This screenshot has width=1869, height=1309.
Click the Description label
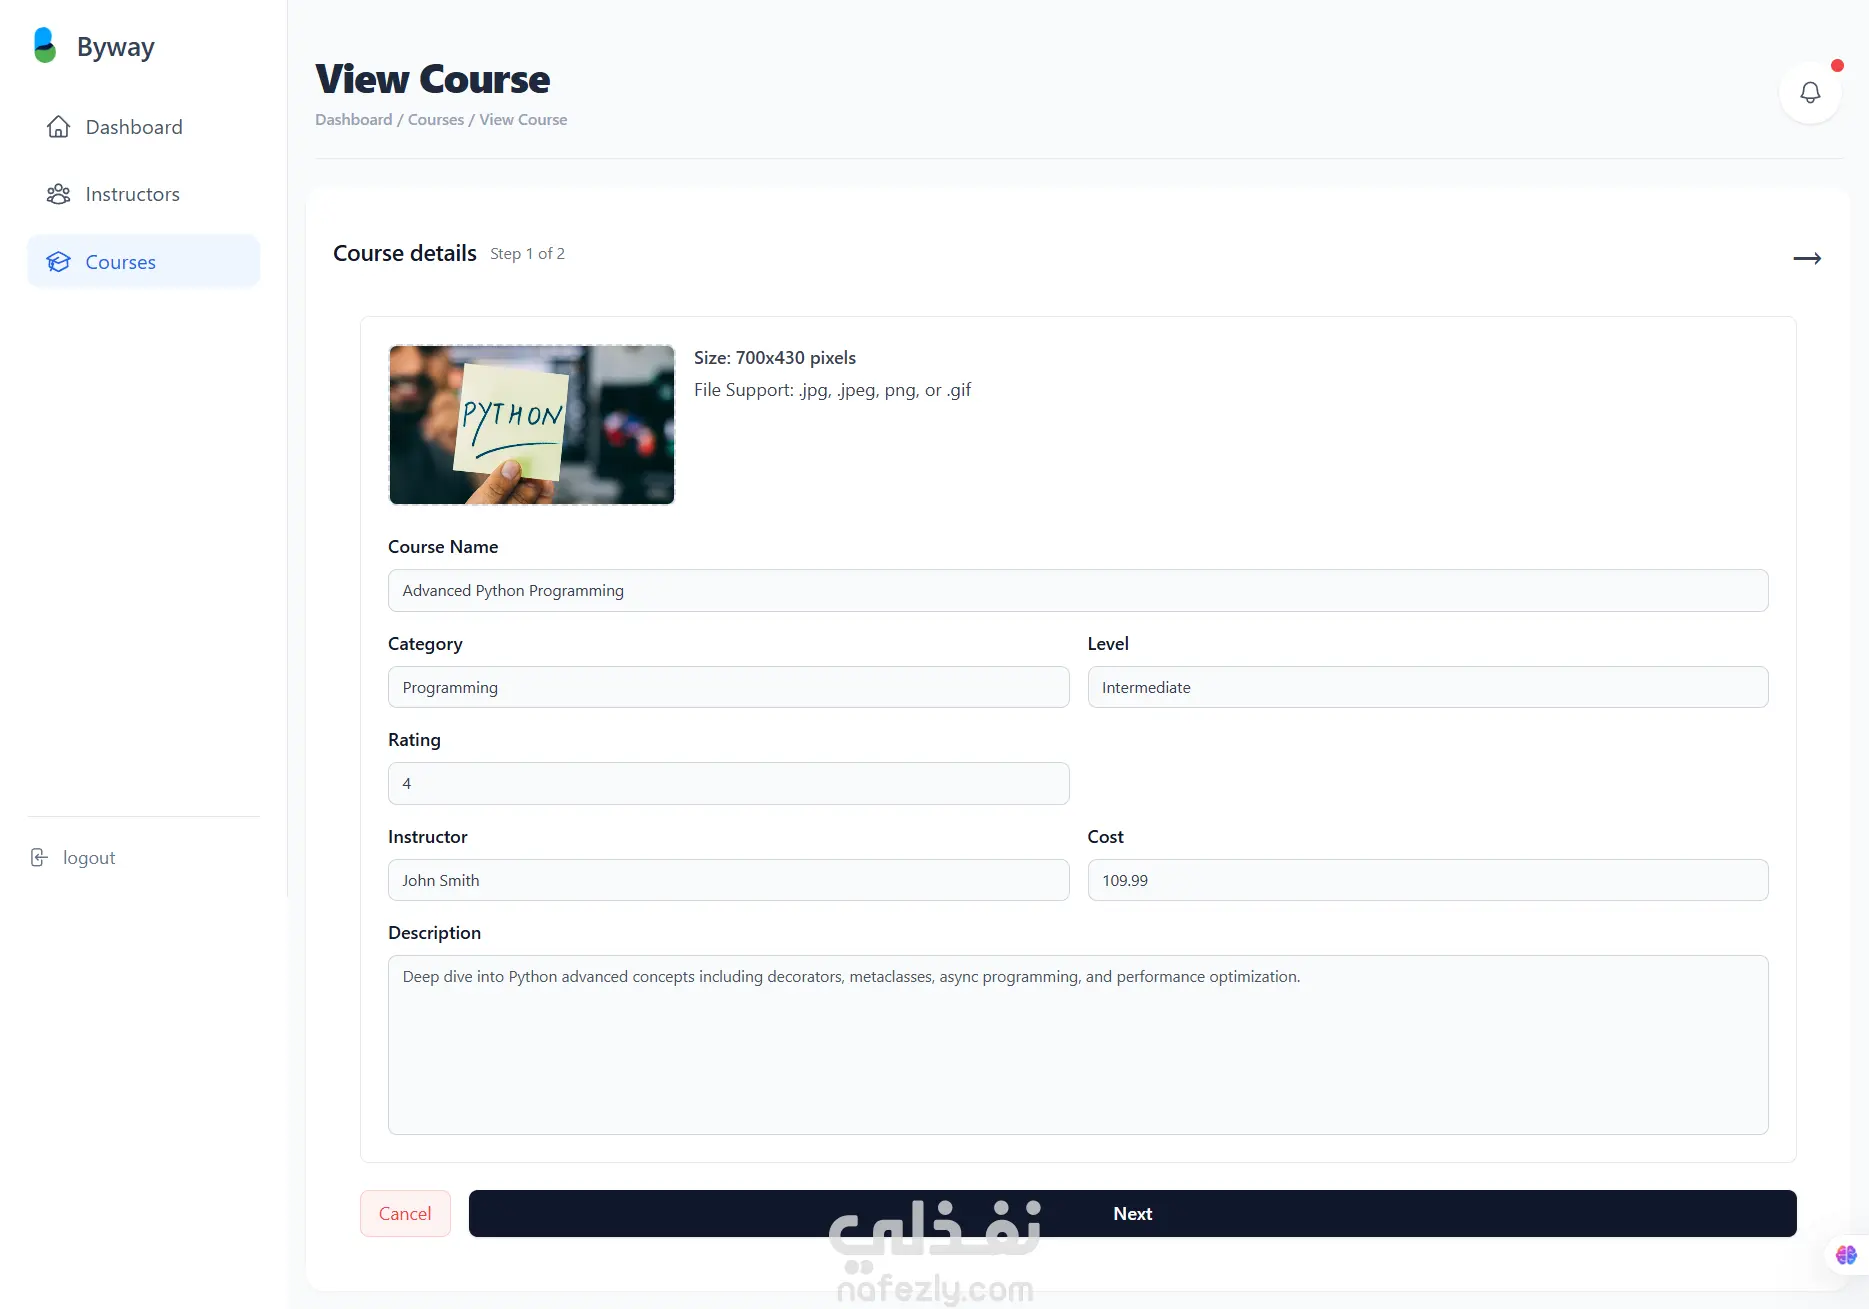(x=435, y=933)
